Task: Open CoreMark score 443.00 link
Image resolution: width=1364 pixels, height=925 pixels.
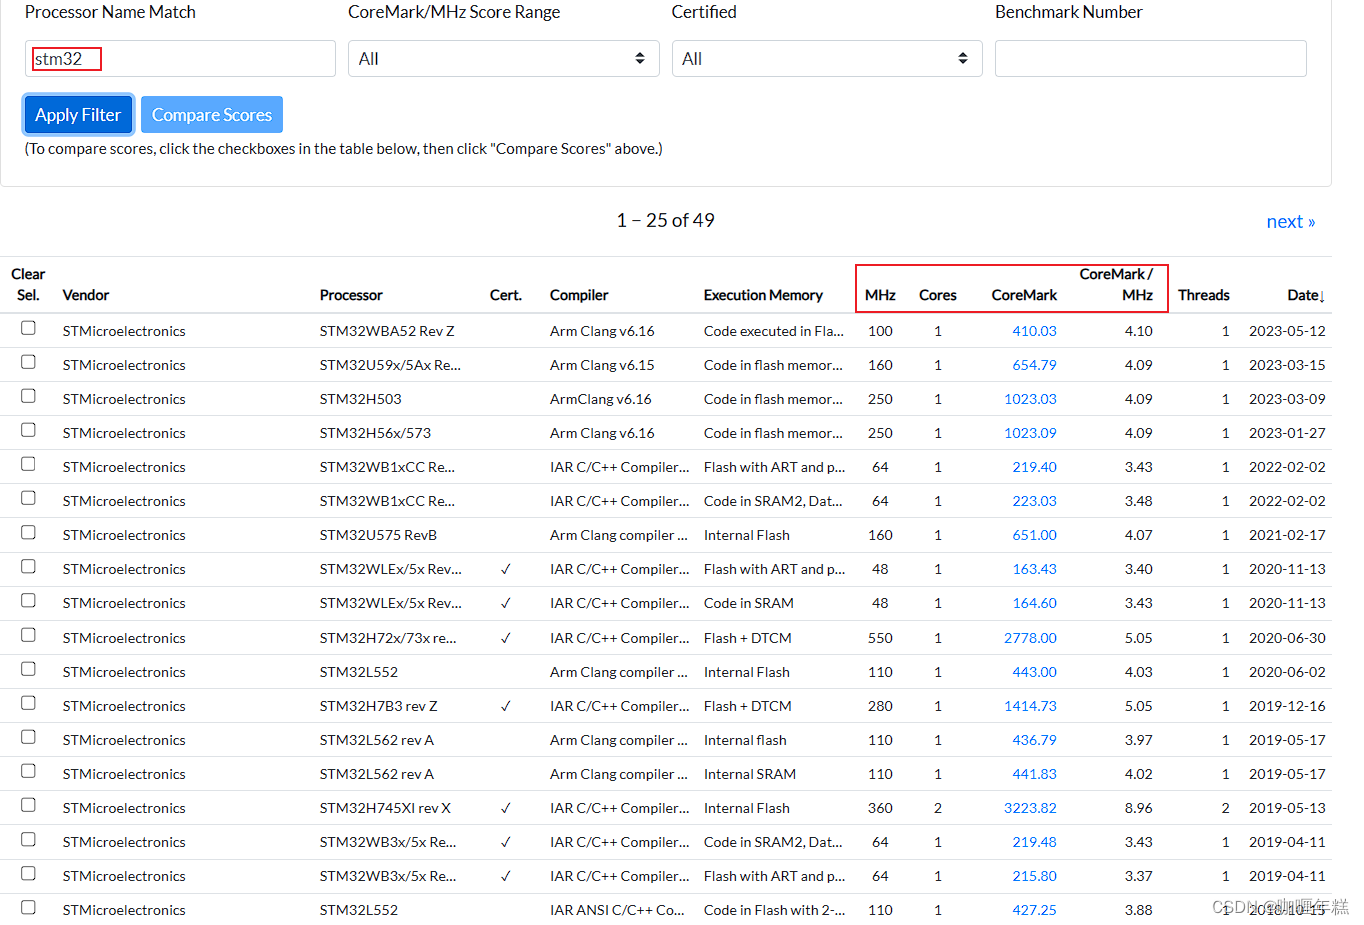Action: (x=1034, y=672)
